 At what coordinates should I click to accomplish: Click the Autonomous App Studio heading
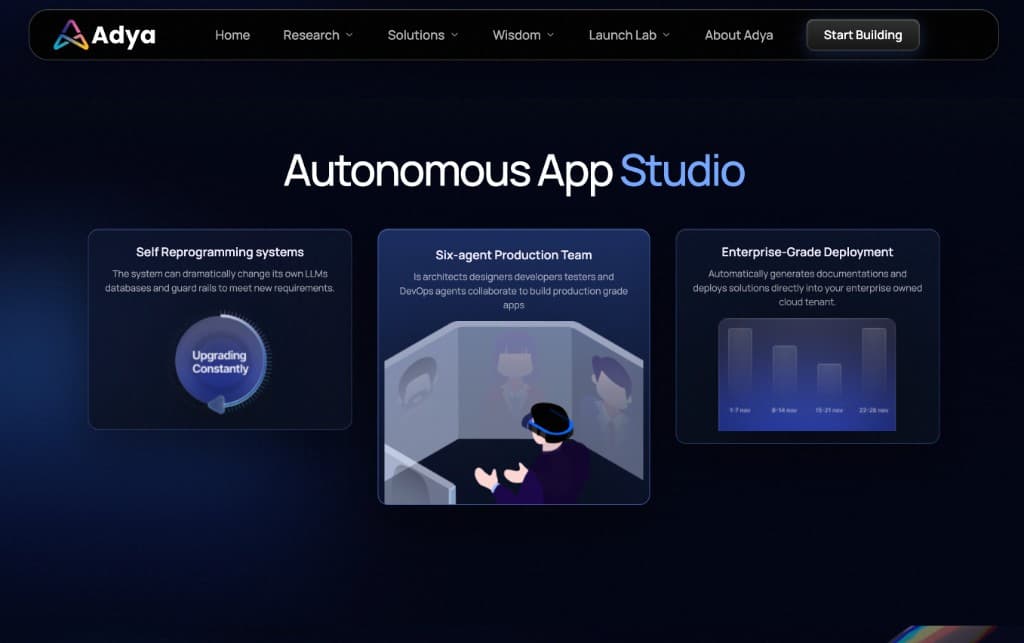pos(514,171)
